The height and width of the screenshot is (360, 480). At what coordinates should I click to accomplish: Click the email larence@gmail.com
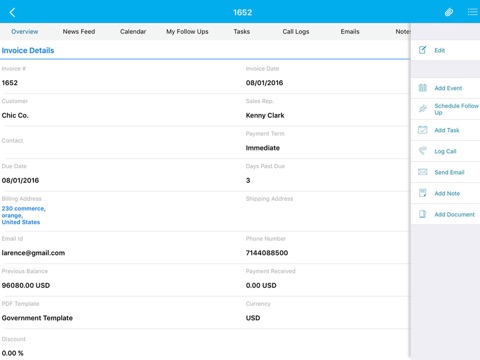pyautogui.click(x=33, y=253)
